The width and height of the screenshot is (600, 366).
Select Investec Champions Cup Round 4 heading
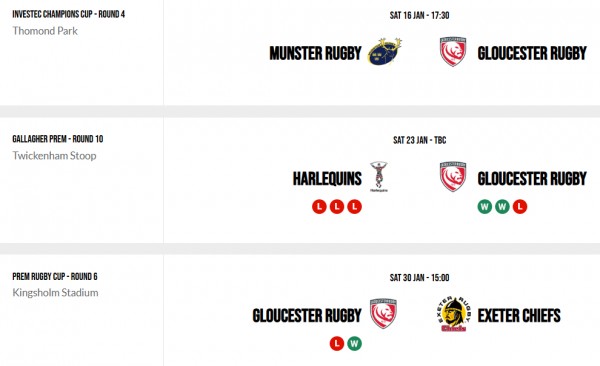(68, 14)
